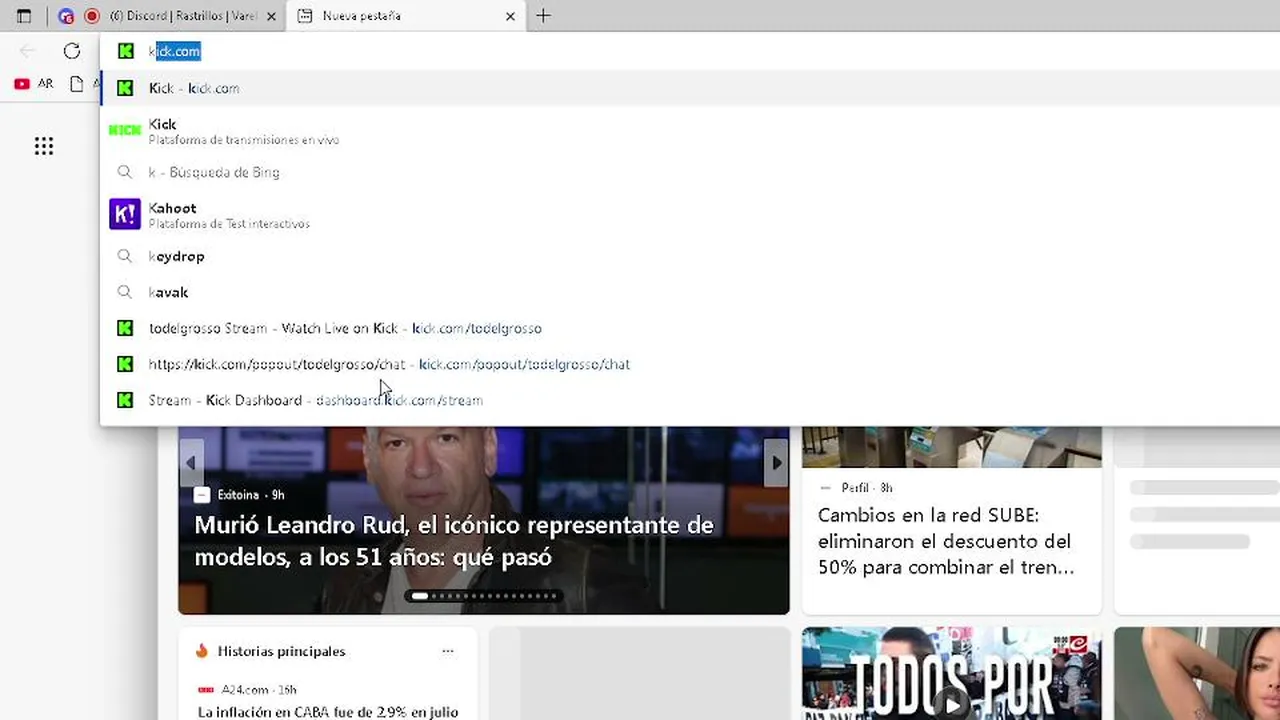Switch to the Discord Rastrillos tab

click(x=170, y=16)
